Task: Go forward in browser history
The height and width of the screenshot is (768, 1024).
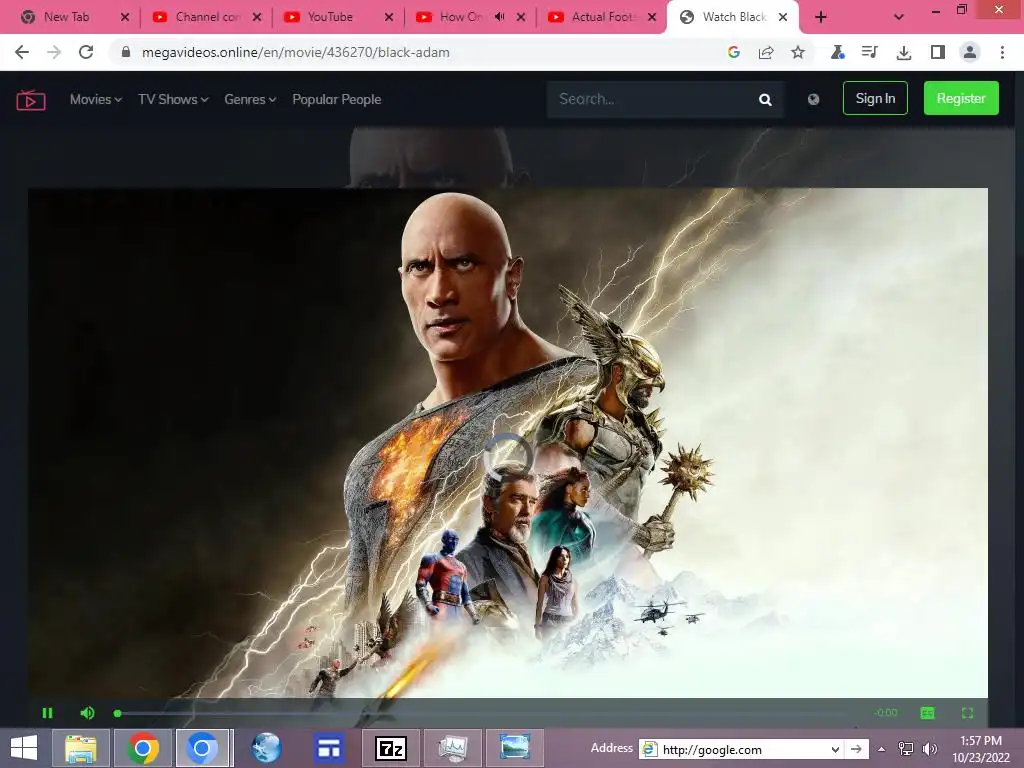Action: click(54, 52)
